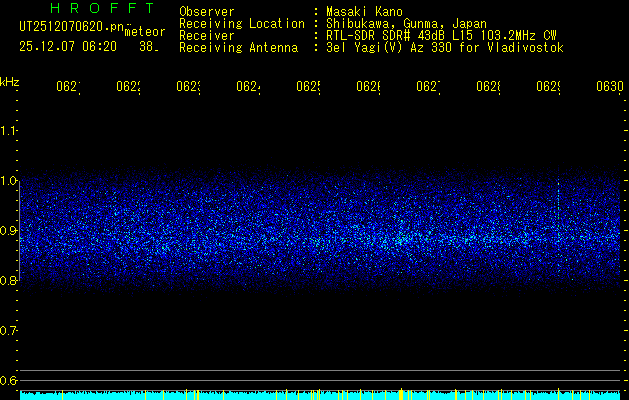Click the count value 38
The width and height of the screenshot is (629, 400).
[148, 47]
